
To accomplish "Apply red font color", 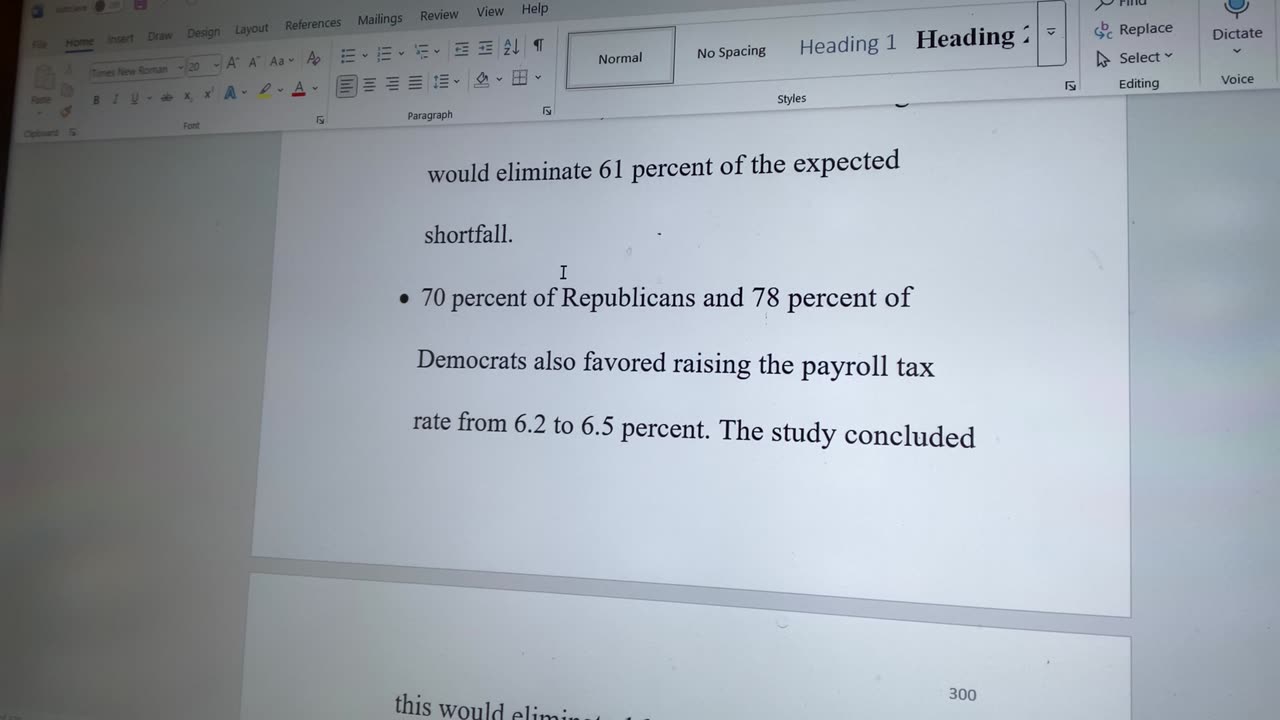I will coord(298,89).
